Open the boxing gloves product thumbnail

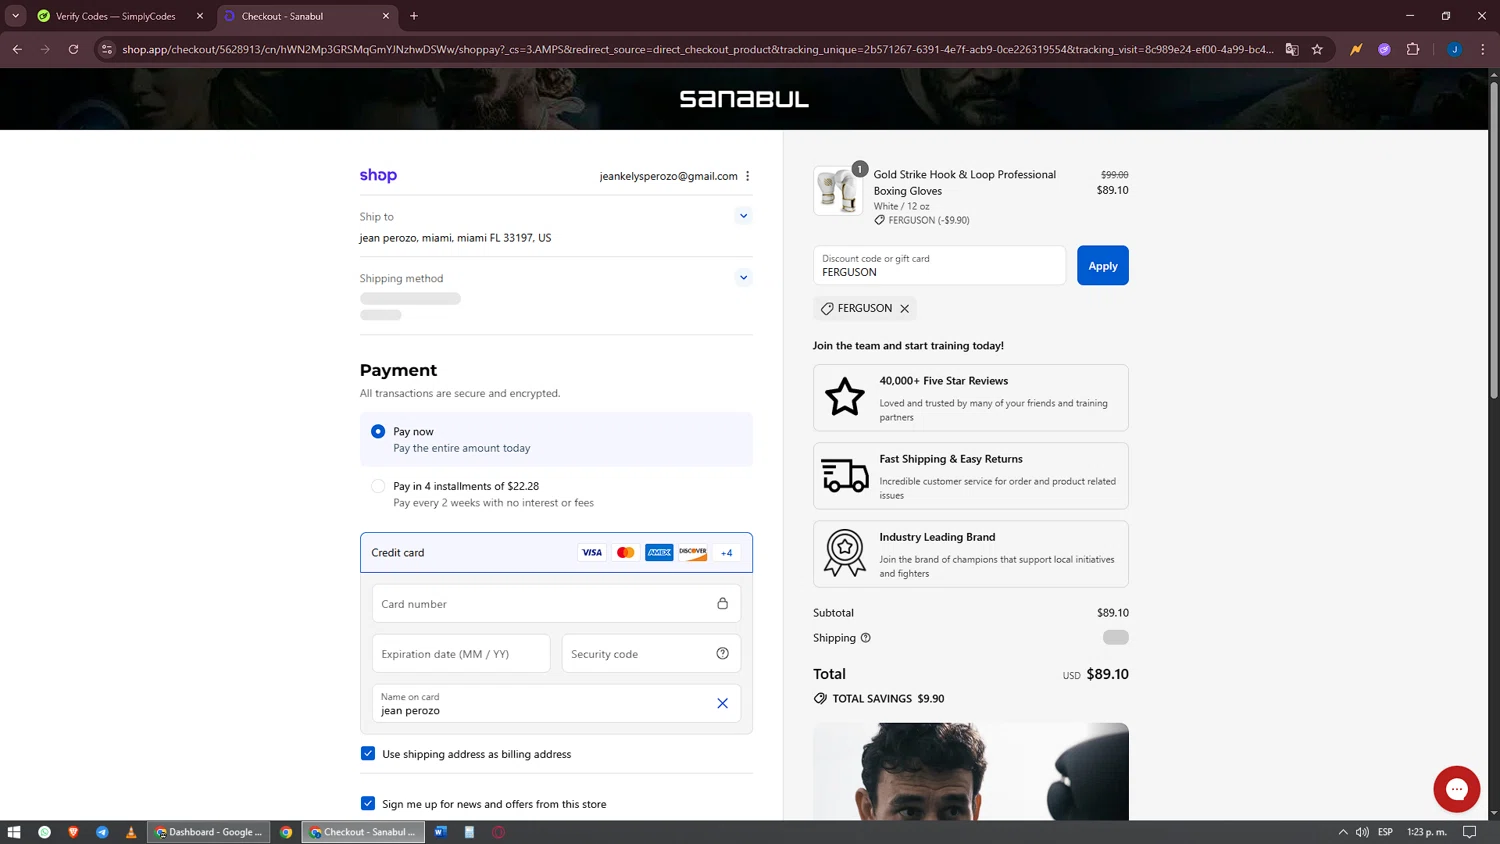(838, 191)
